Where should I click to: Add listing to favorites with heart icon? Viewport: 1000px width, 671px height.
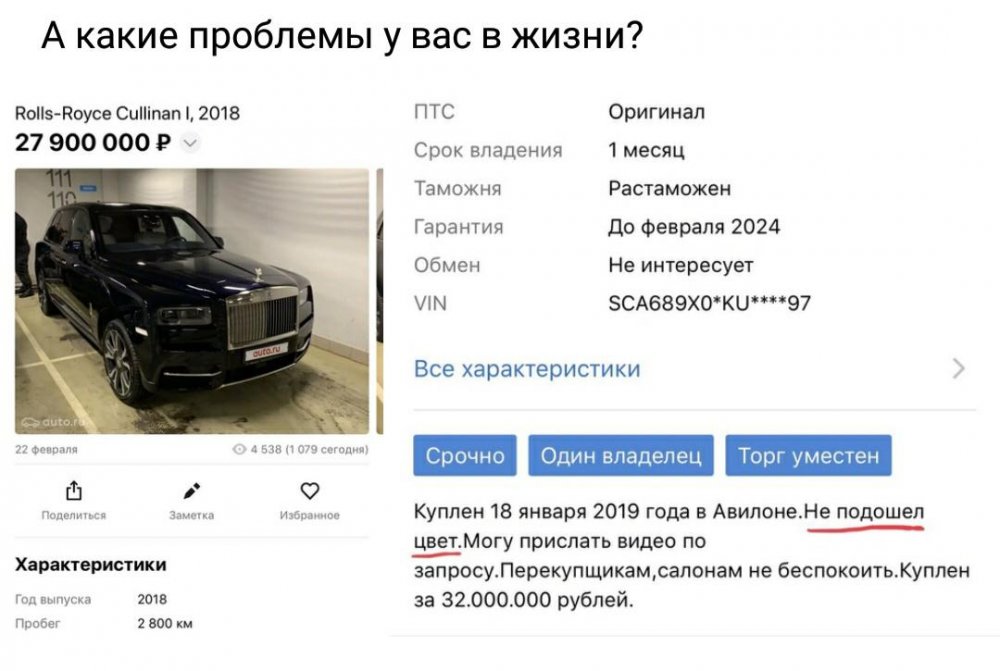point(310,490)
